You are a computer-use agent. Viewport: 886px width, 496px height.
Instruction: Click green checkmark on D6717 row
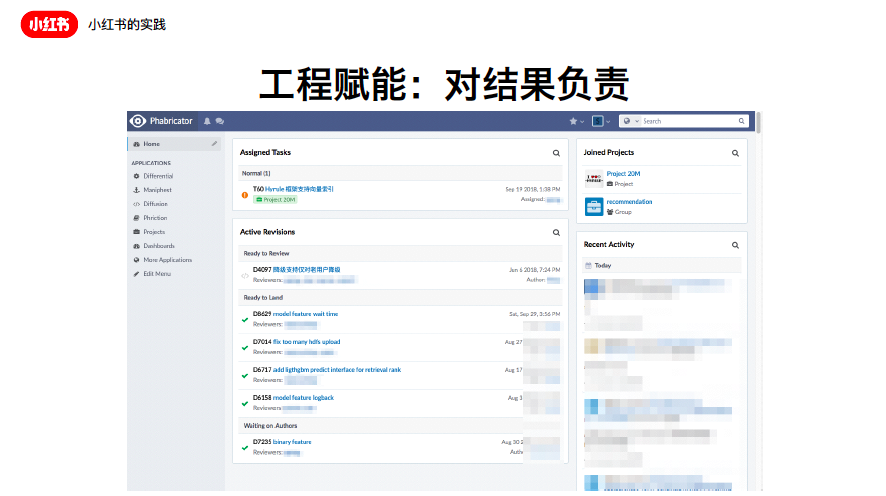(245, 375)
